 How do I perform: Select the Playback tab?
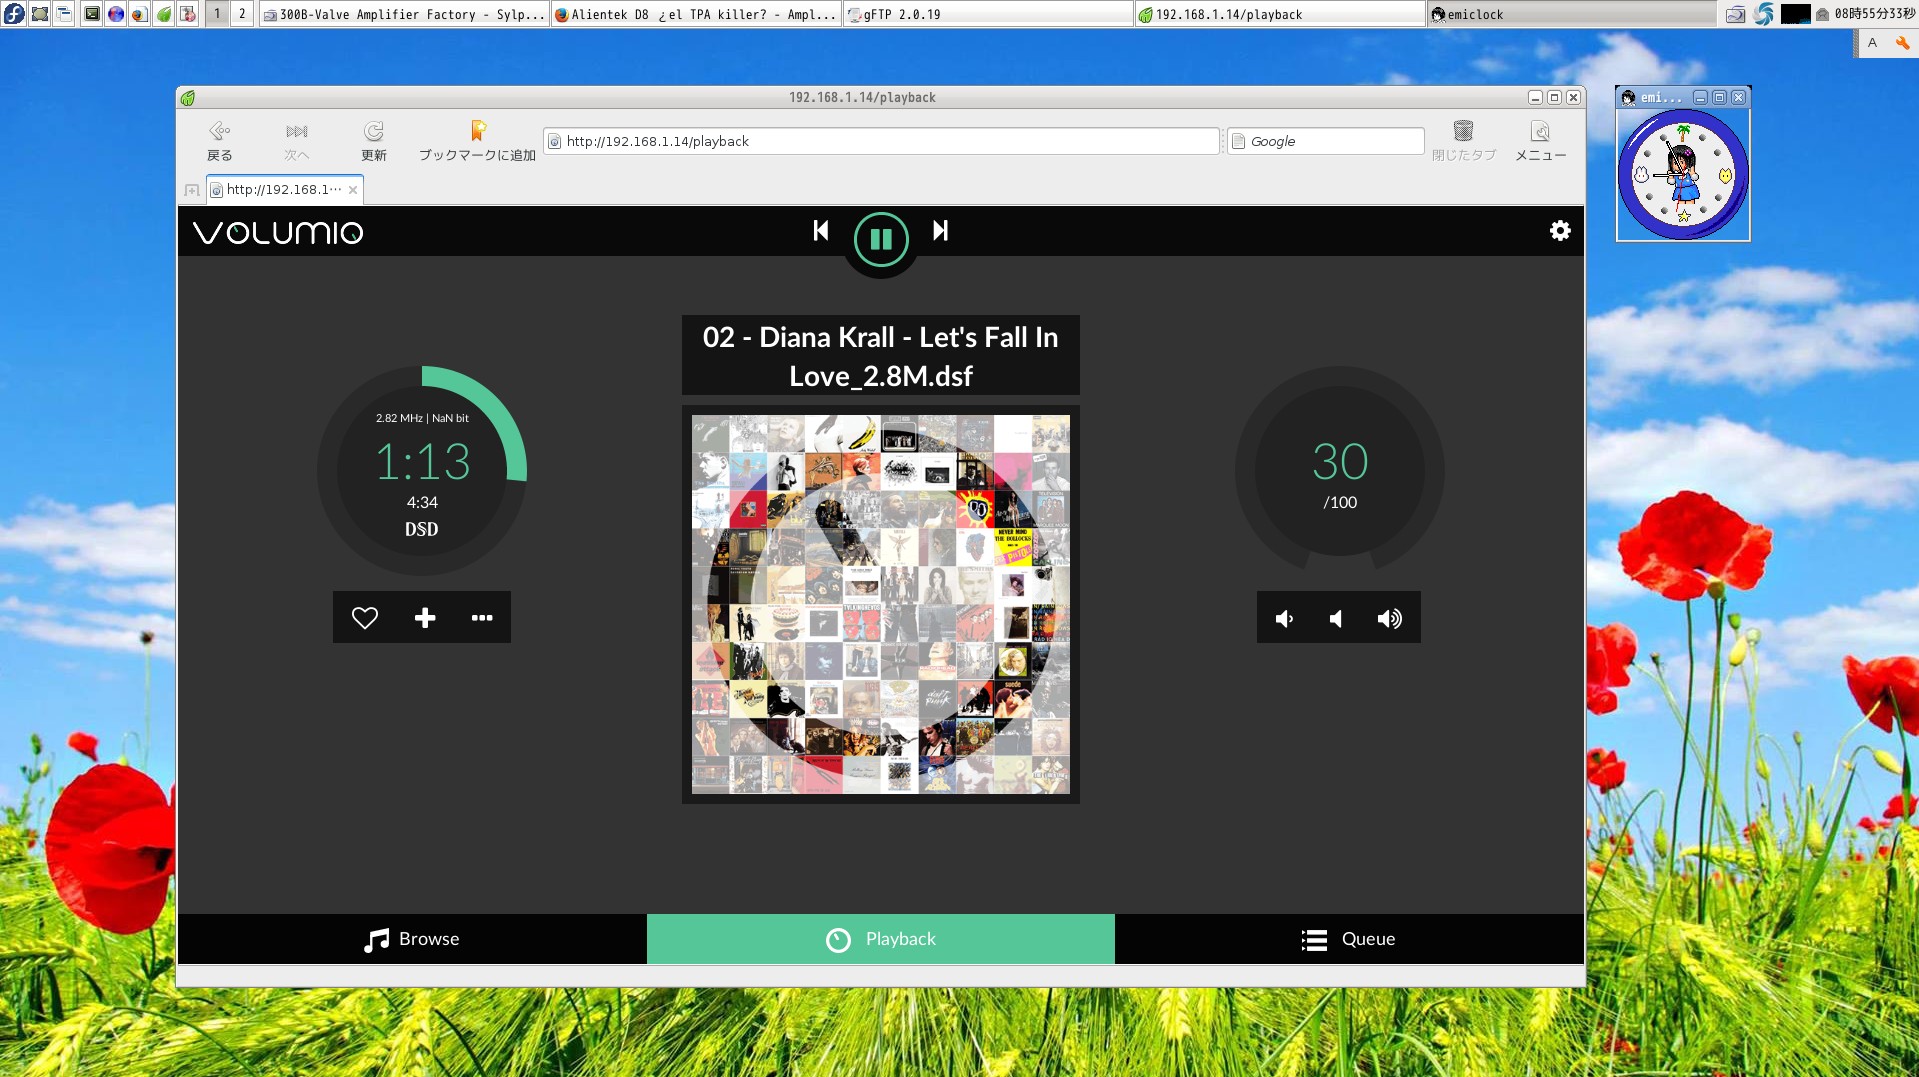[x=880, y=938]
